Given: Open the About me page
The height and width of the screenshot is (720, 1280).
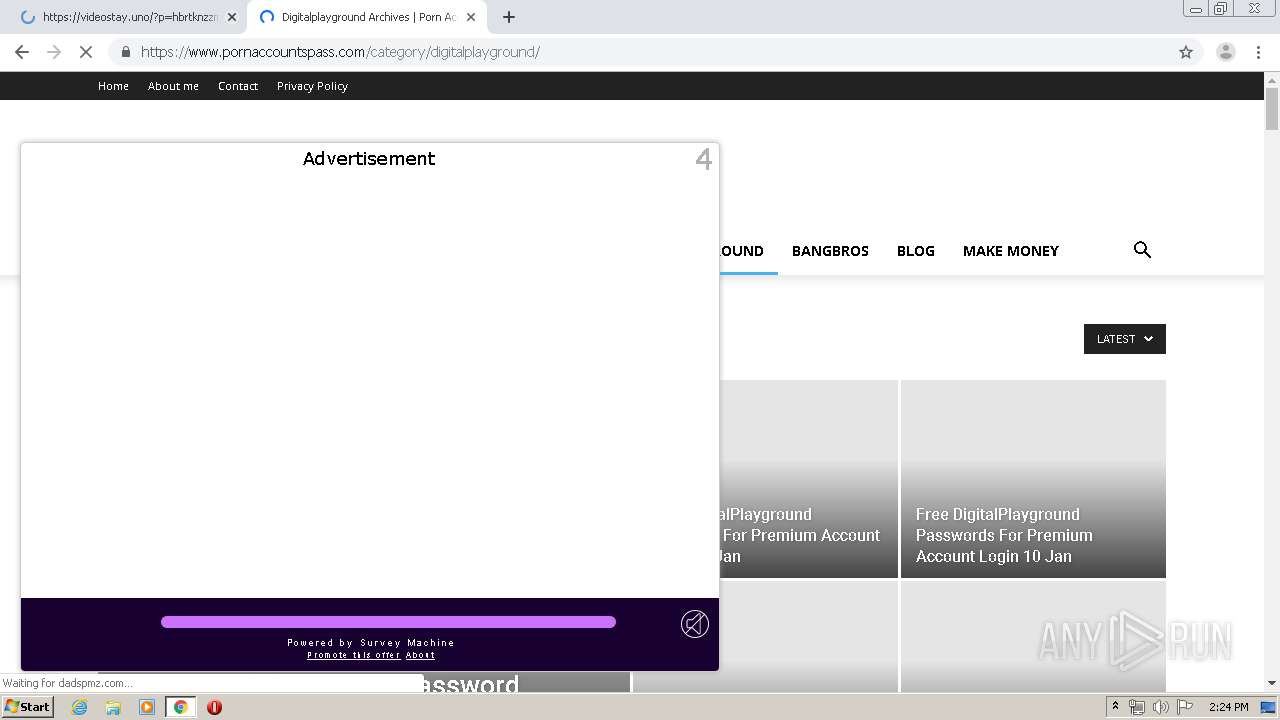Looking at the screenshot, I should [x=173, y=86].
